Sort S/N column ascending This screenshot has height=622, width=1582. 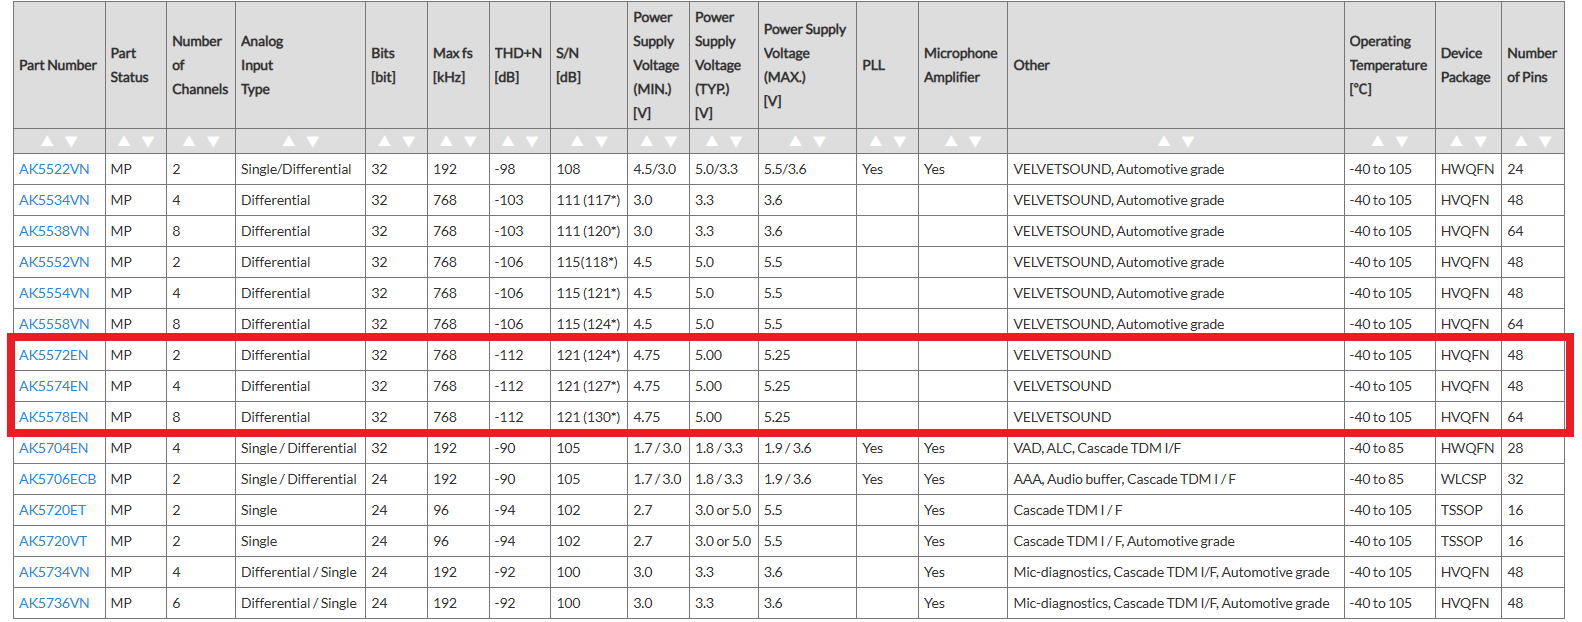576,141
